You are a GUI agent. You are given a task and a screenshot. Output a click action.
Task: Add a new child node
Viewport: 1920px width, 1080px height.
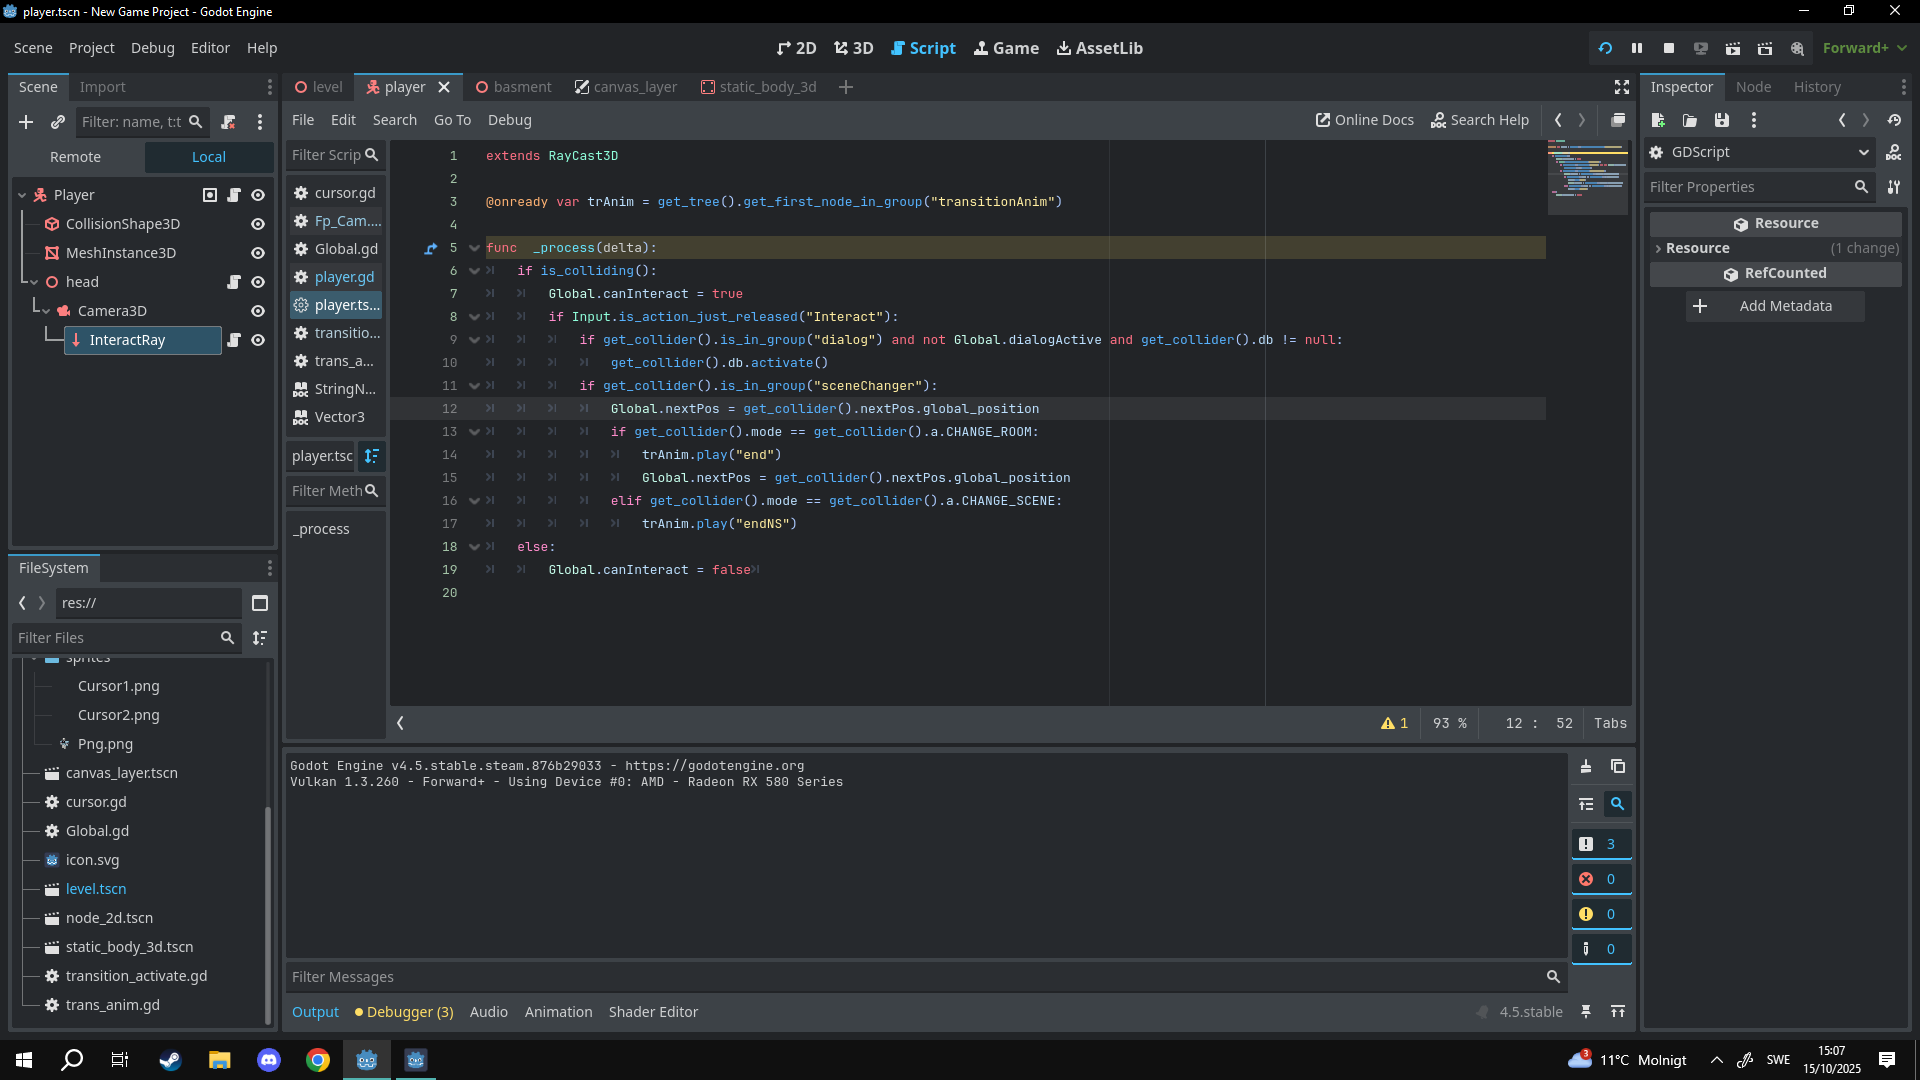tap(26, 122)
